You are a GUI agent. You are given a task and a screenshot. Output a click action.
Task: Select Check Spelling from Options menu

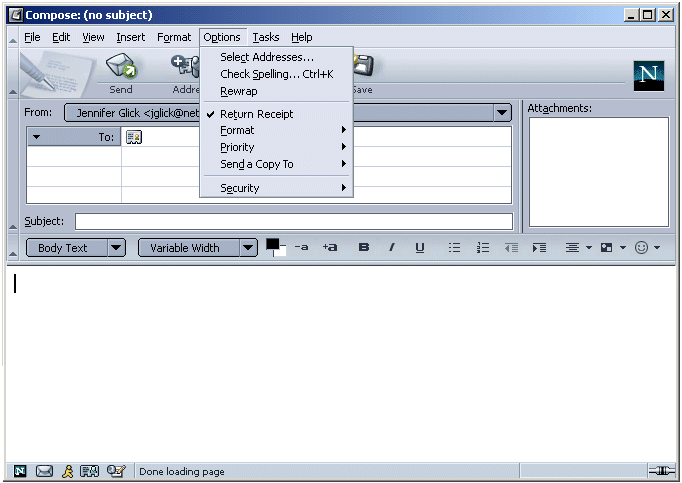276,74
